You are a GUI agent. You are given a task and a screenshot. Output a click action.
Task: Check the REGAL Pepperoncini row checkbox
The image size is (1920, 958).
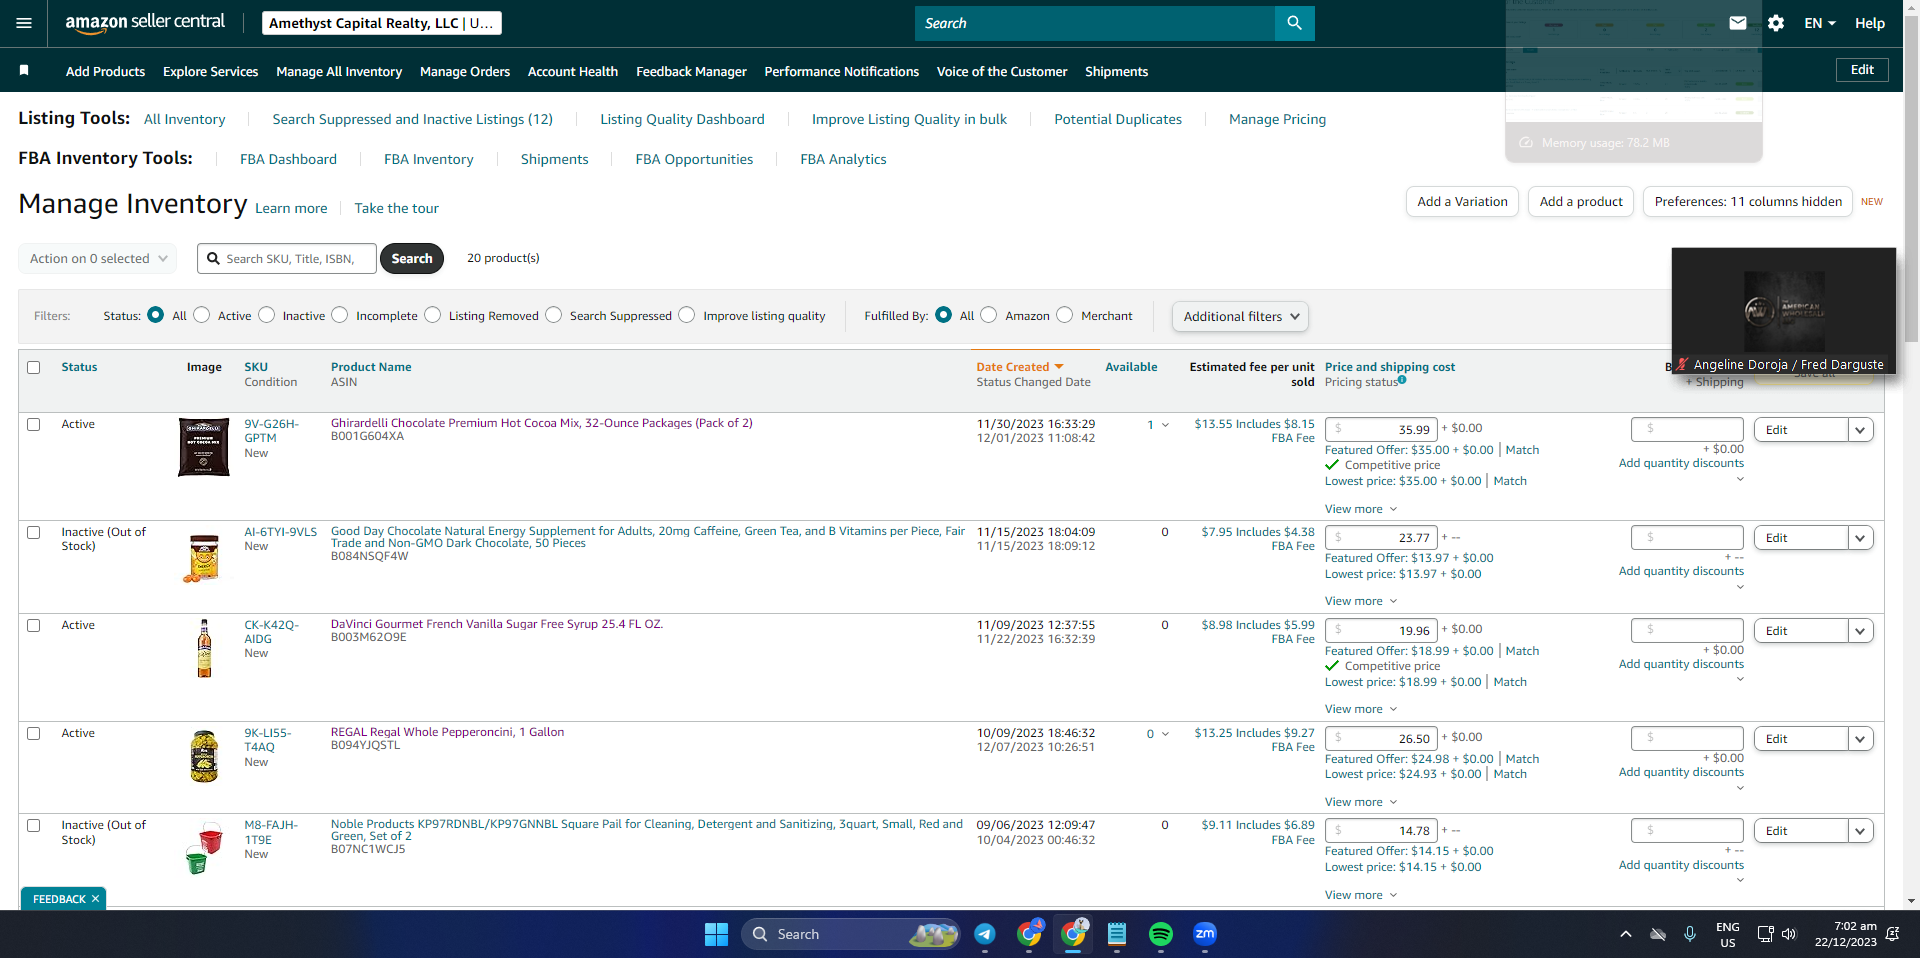pyautogui.click(x=34, y=734)
